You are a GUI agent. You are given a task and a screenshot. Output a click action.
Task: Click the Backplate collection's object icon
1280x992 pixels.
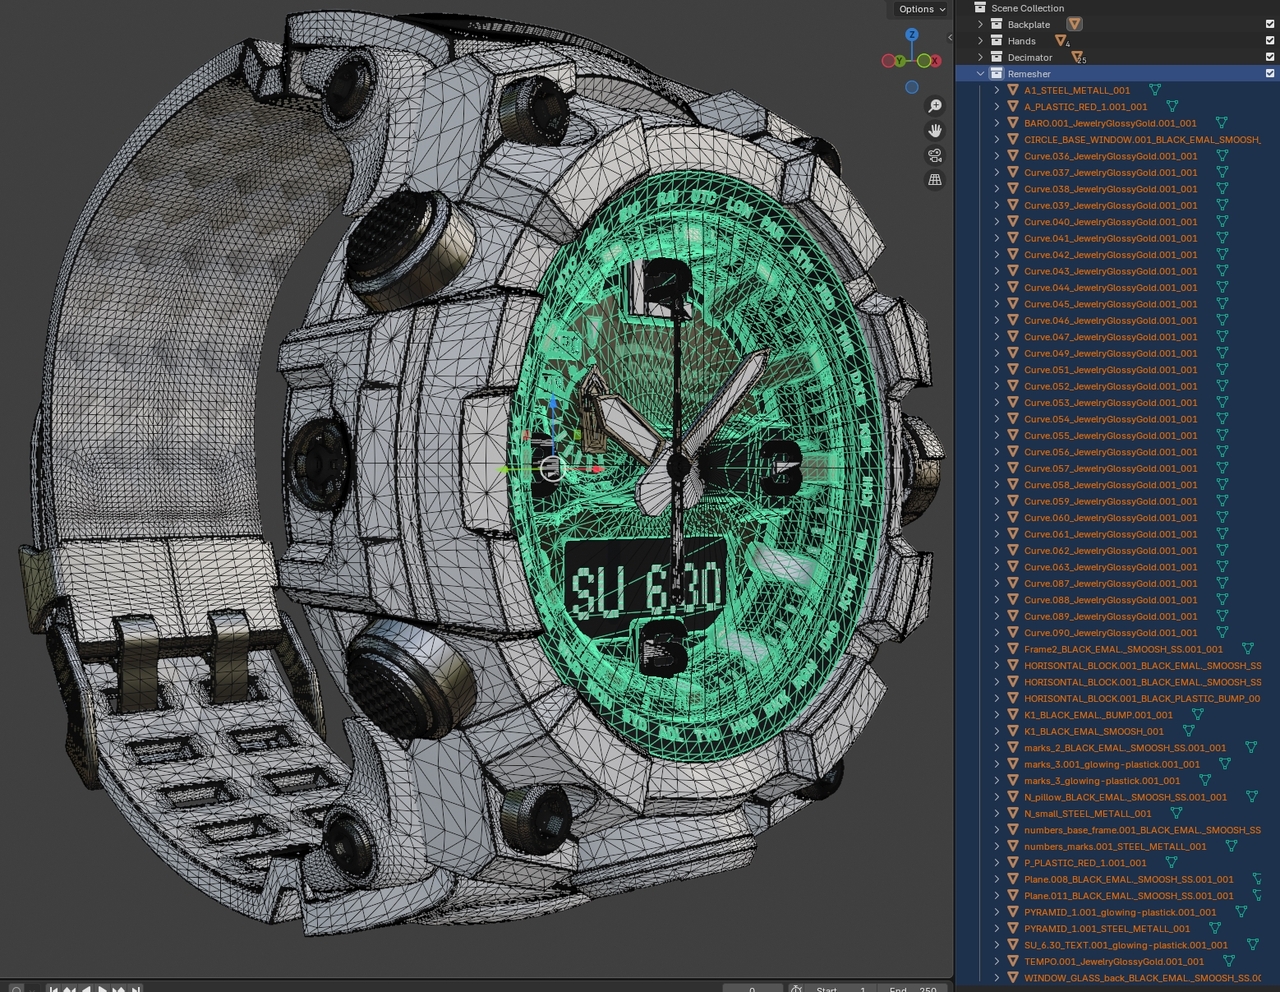(1074, 24)
